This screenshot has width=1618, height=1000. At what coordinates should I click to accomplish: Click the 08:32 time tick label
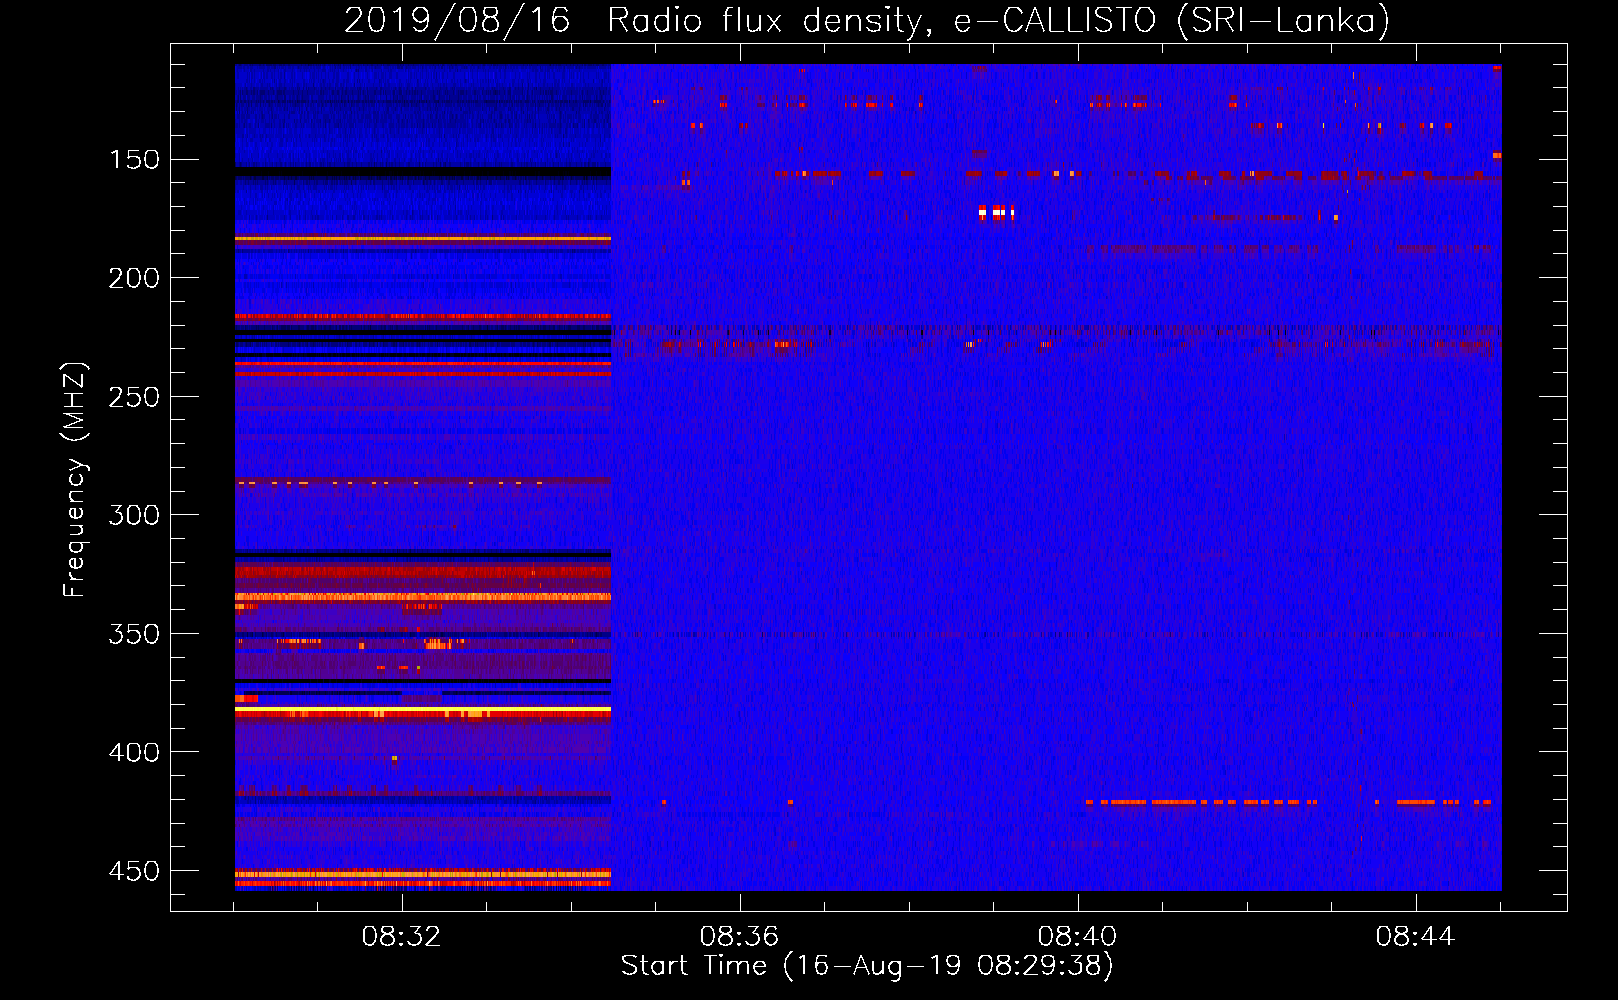402,937
